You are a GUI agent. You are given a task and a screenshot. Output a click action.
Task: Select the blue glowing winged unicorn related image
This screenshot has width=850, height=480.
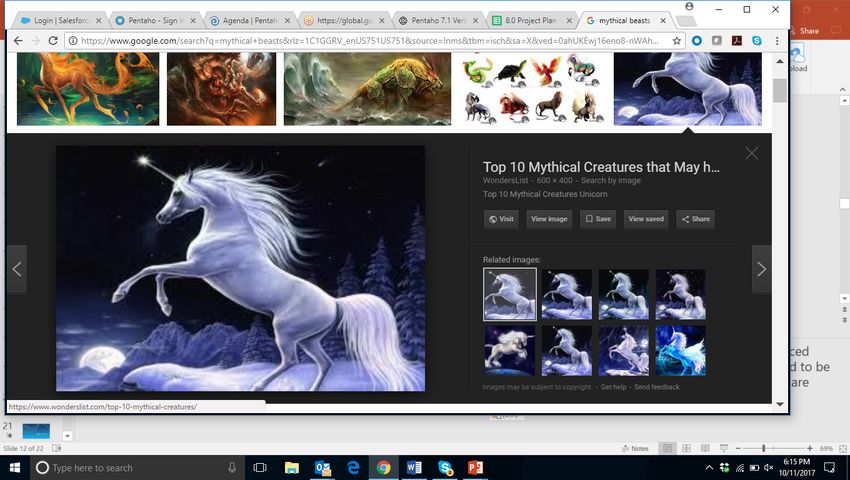pos(680,350)
